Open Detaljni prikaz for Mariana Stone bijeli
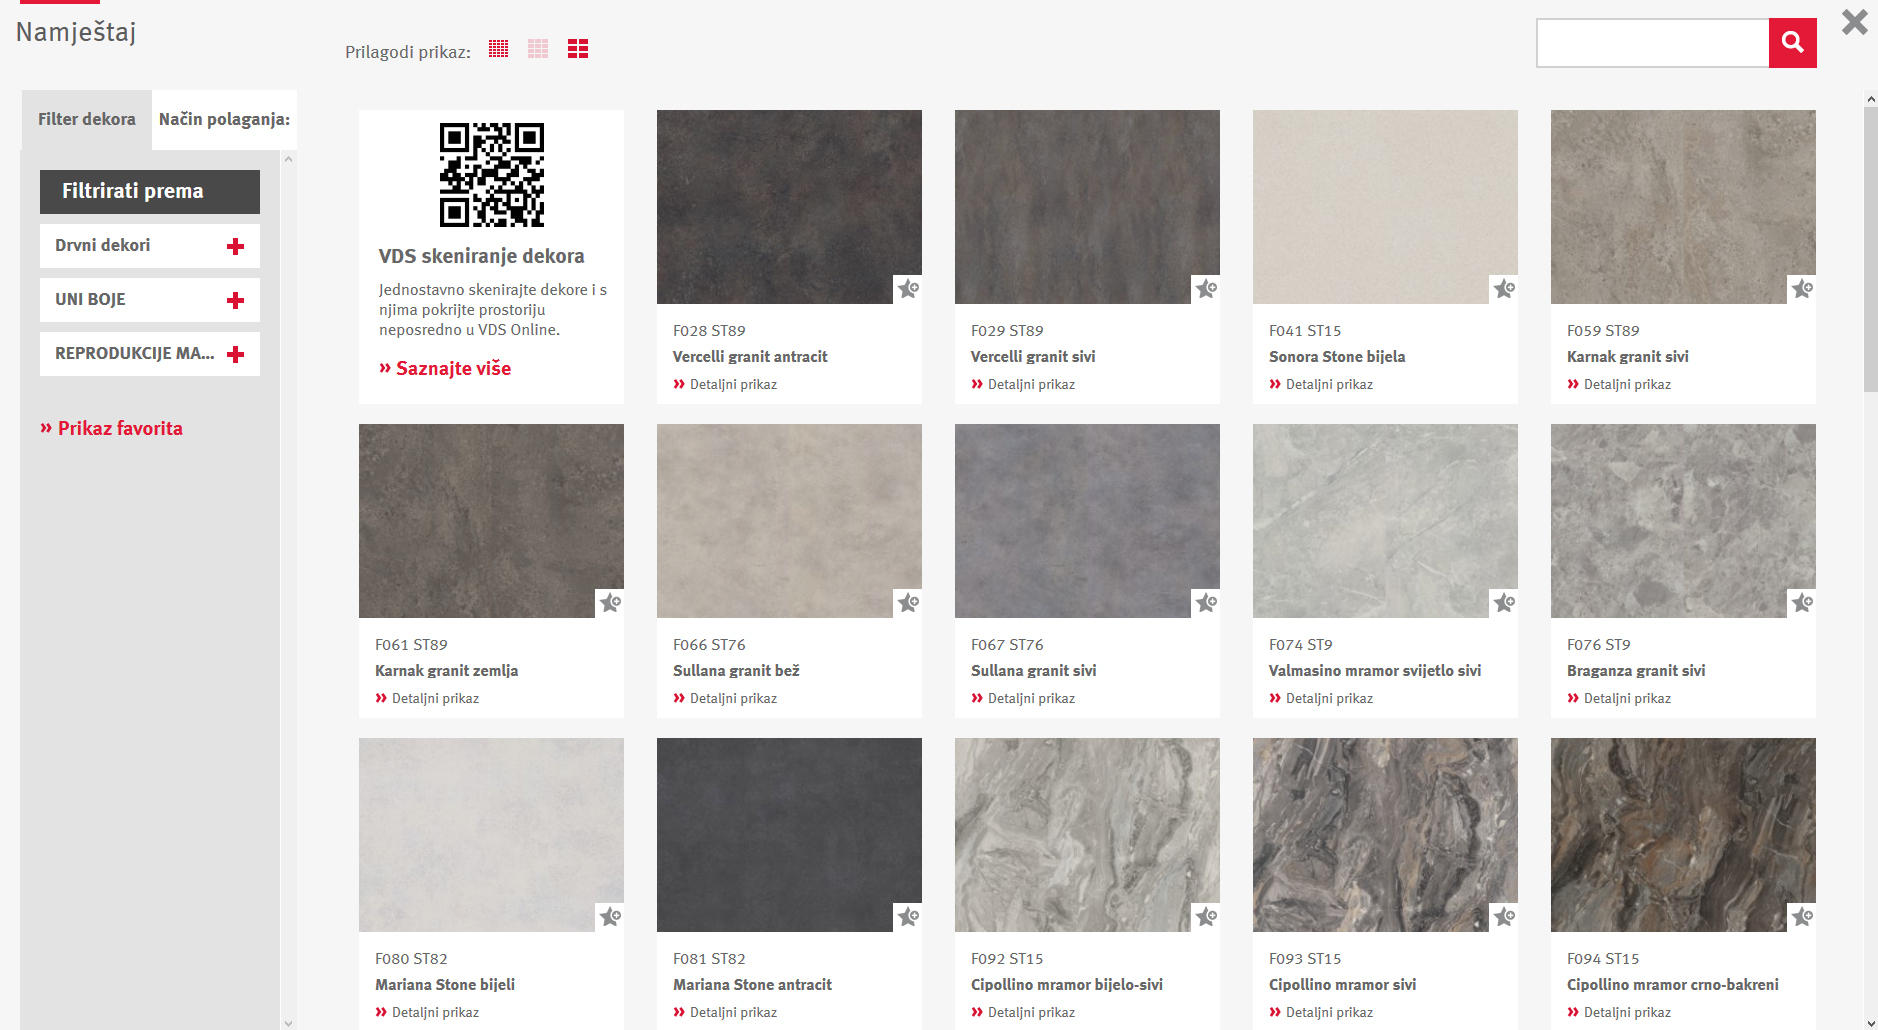1878x1030 pixels. (x=427, y=1012)
